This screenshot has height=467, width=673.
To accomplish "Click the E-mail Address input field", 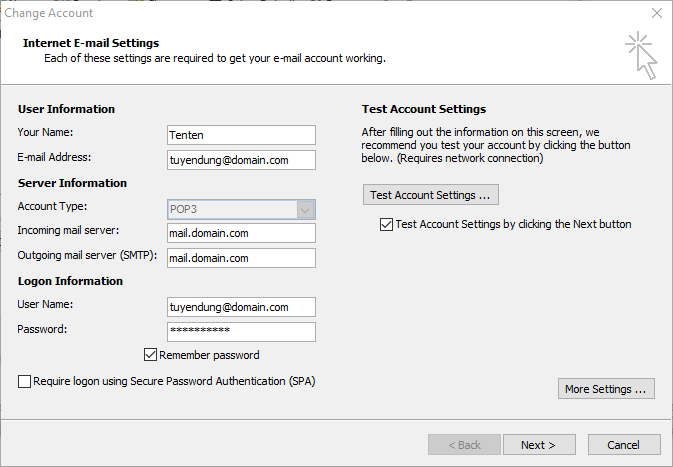I will click(241, 160).
